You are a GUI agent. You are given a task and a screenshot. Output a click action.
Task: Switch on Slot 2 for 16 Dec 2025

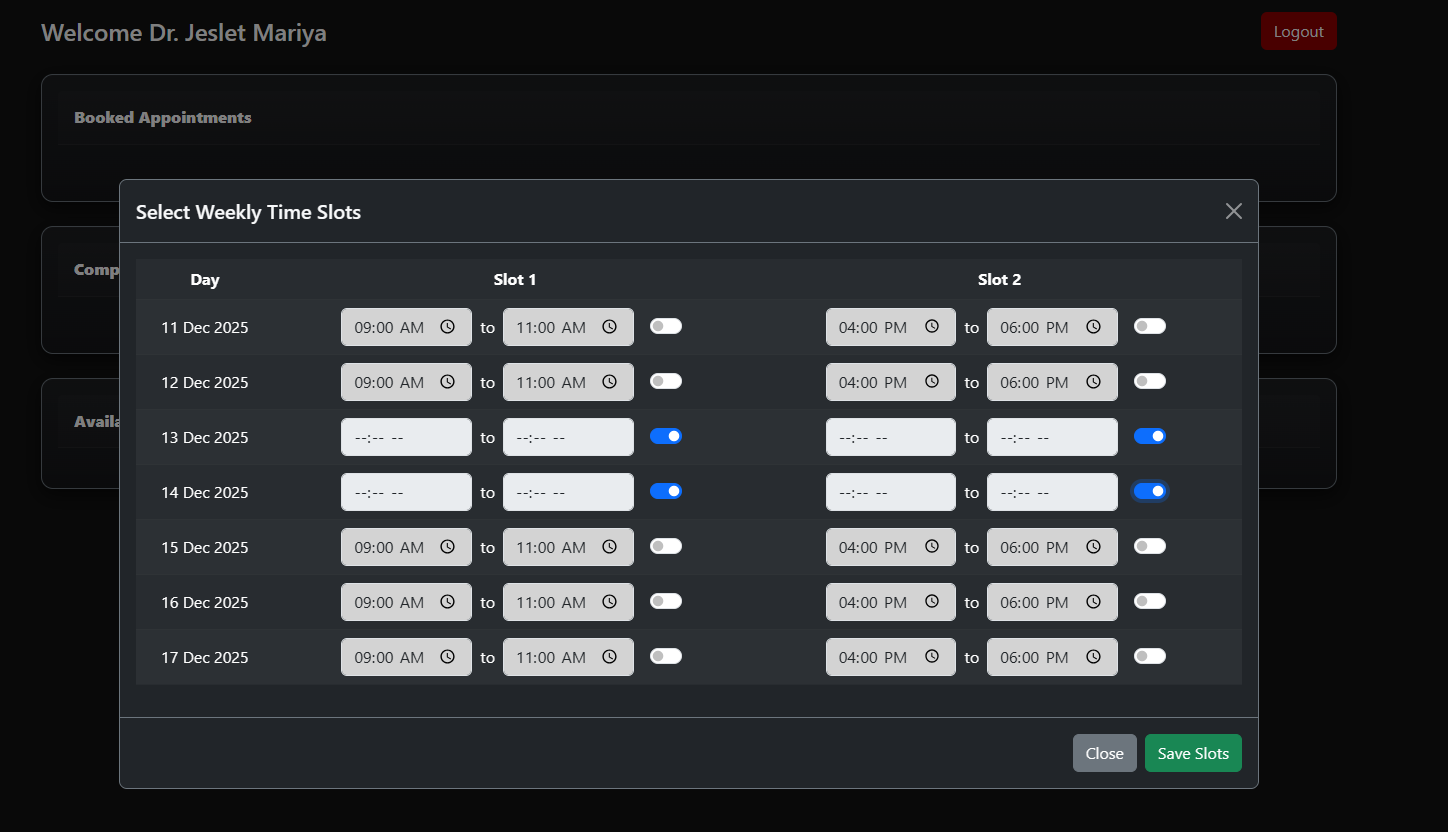click(x=1150, y=601)
